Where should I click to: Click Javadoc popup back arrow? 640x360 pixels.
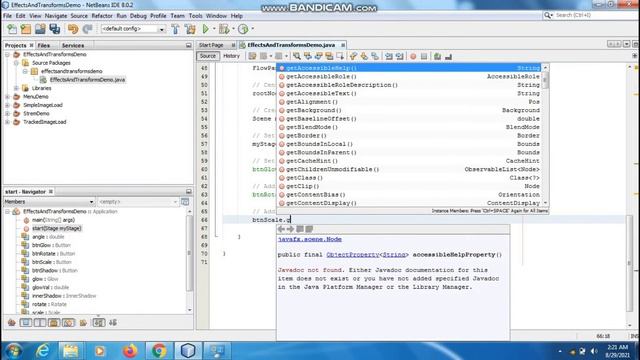[281, 229]
